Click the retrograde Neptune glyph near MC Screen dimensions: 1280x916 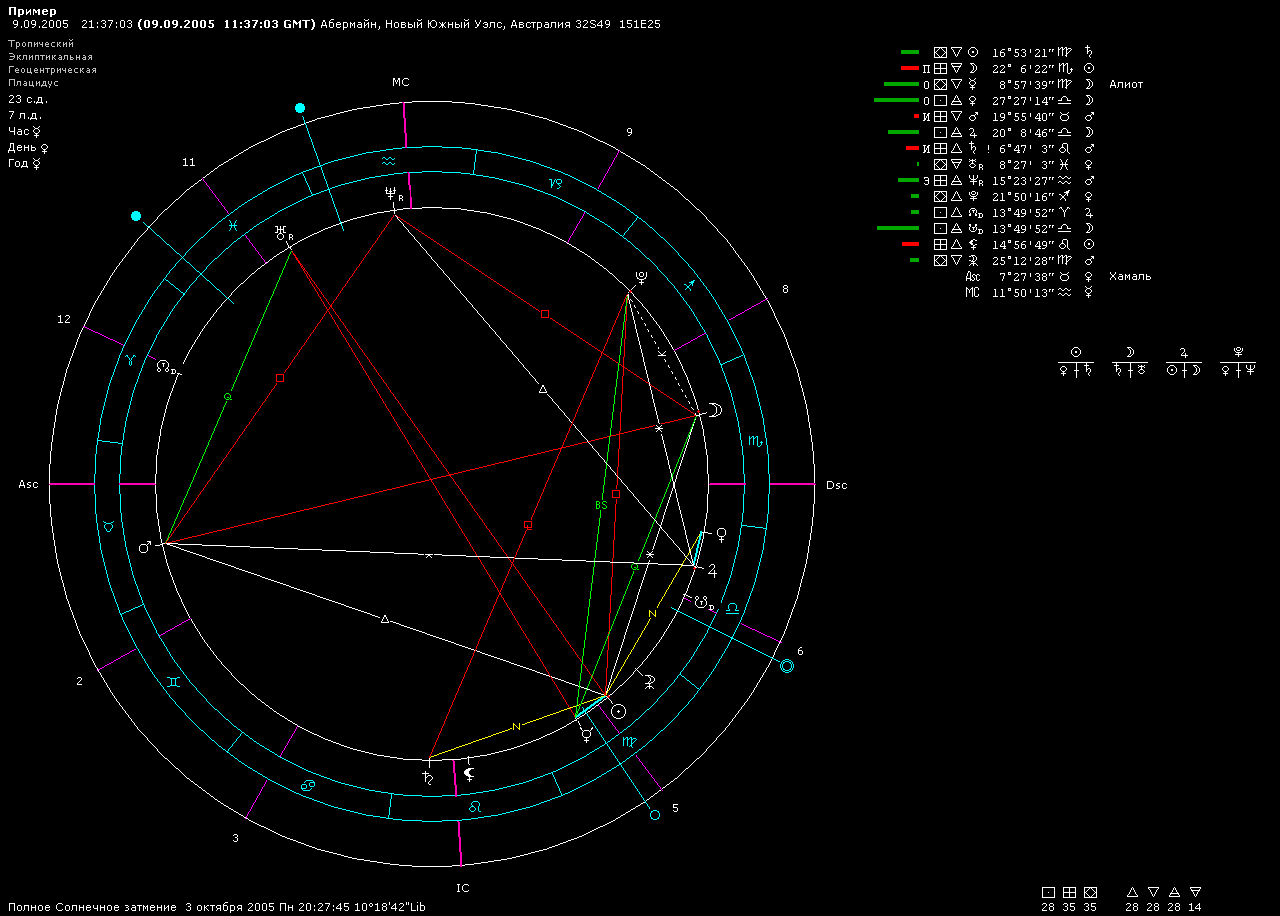pos(394,196)
